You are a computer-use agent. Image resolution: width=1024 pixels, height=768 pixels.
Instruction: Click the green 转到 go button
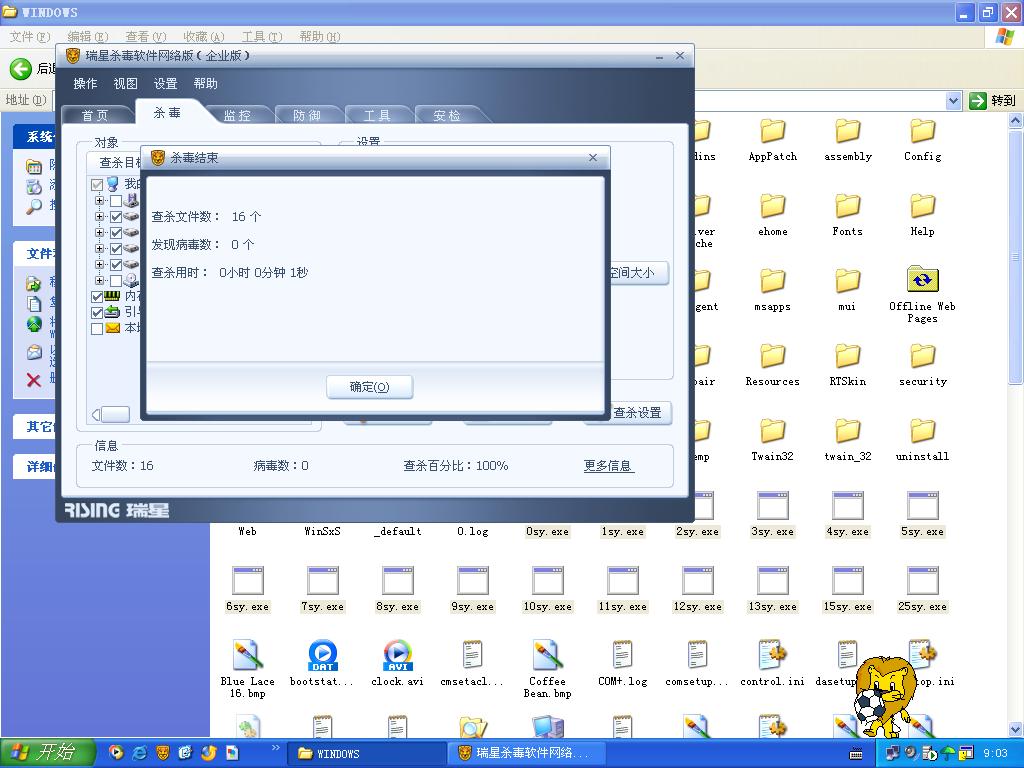point(993,101)
